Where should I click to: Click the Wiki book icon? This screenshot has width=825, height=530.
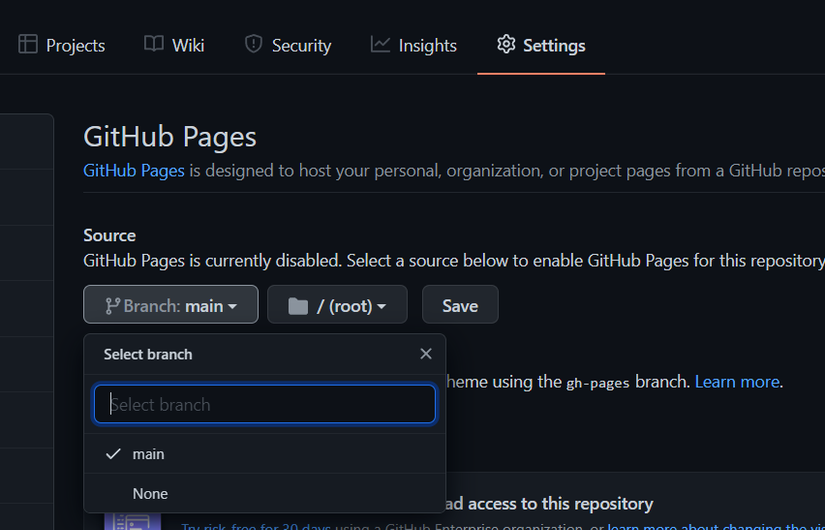153,45
